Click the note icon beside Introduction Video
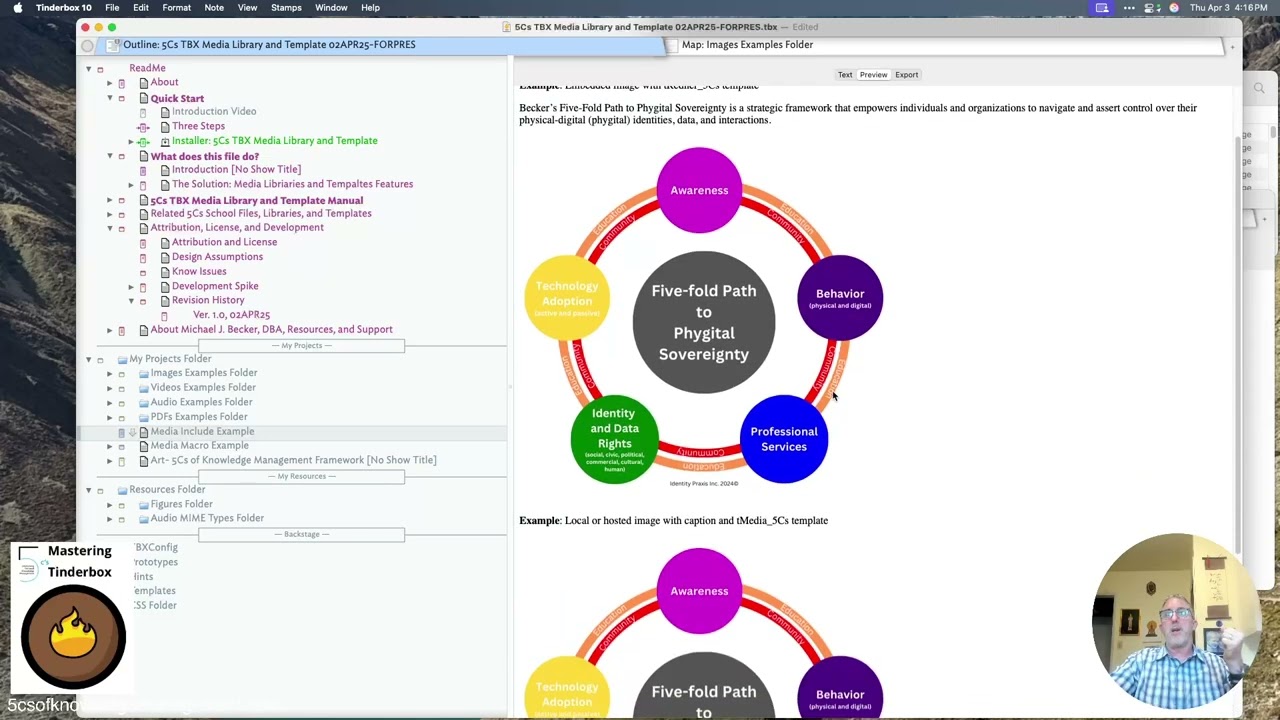1280x720 pixels. [x=165, y=112]
